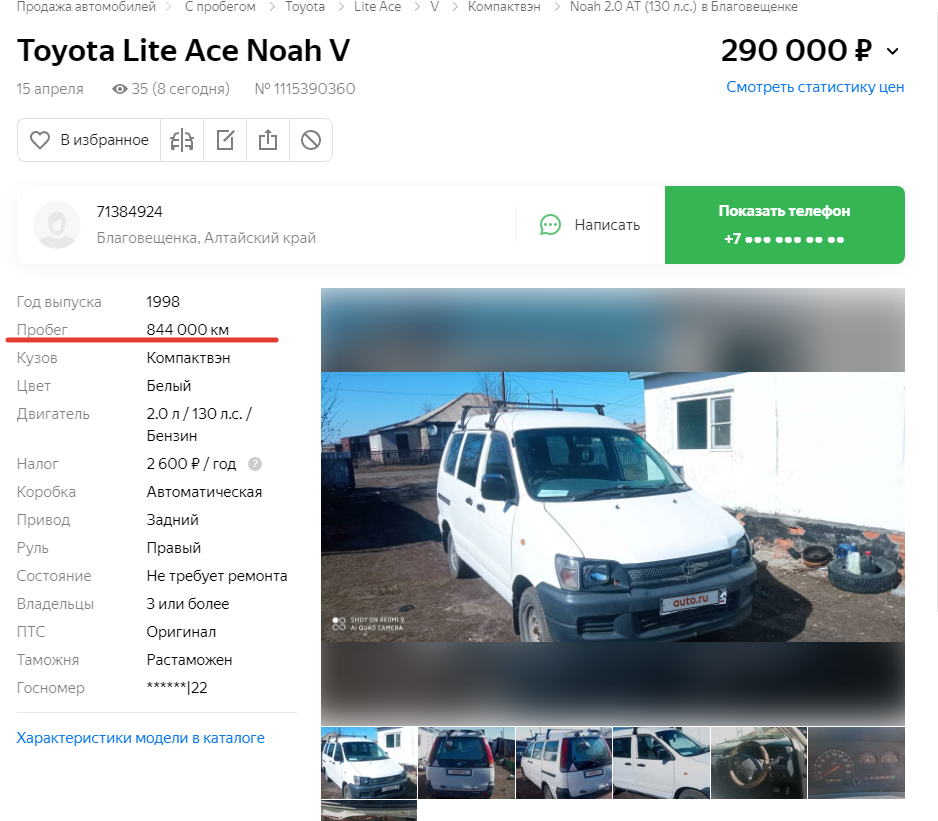
Task: Click the compare cars scales icon
Action: (x=182, y=140)
